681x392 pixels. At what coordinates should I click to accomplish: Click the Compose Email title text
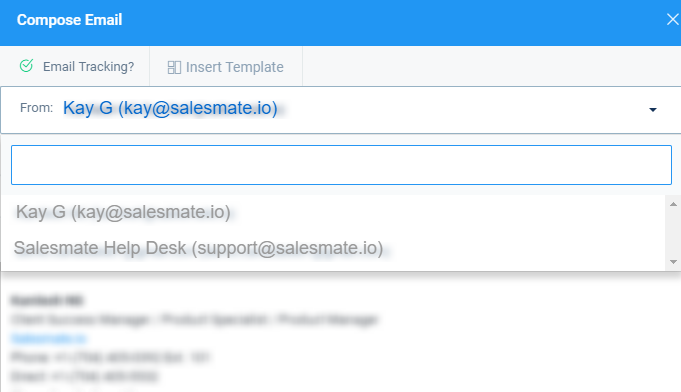coord(69,20)
